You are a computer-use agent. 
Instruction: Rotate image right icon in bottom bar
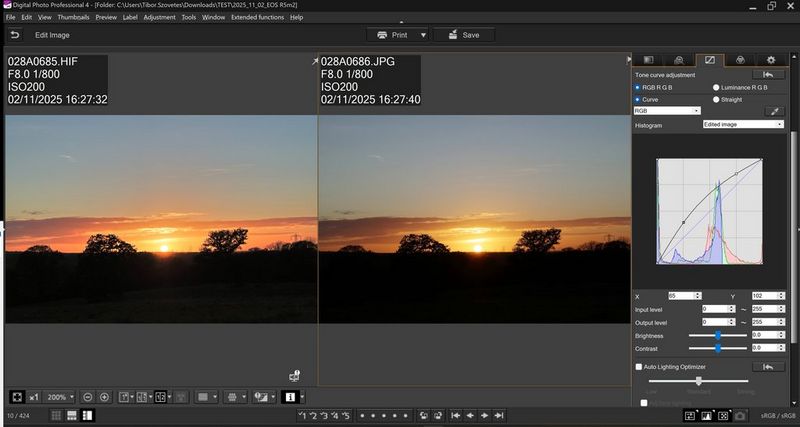coord(438,416)
